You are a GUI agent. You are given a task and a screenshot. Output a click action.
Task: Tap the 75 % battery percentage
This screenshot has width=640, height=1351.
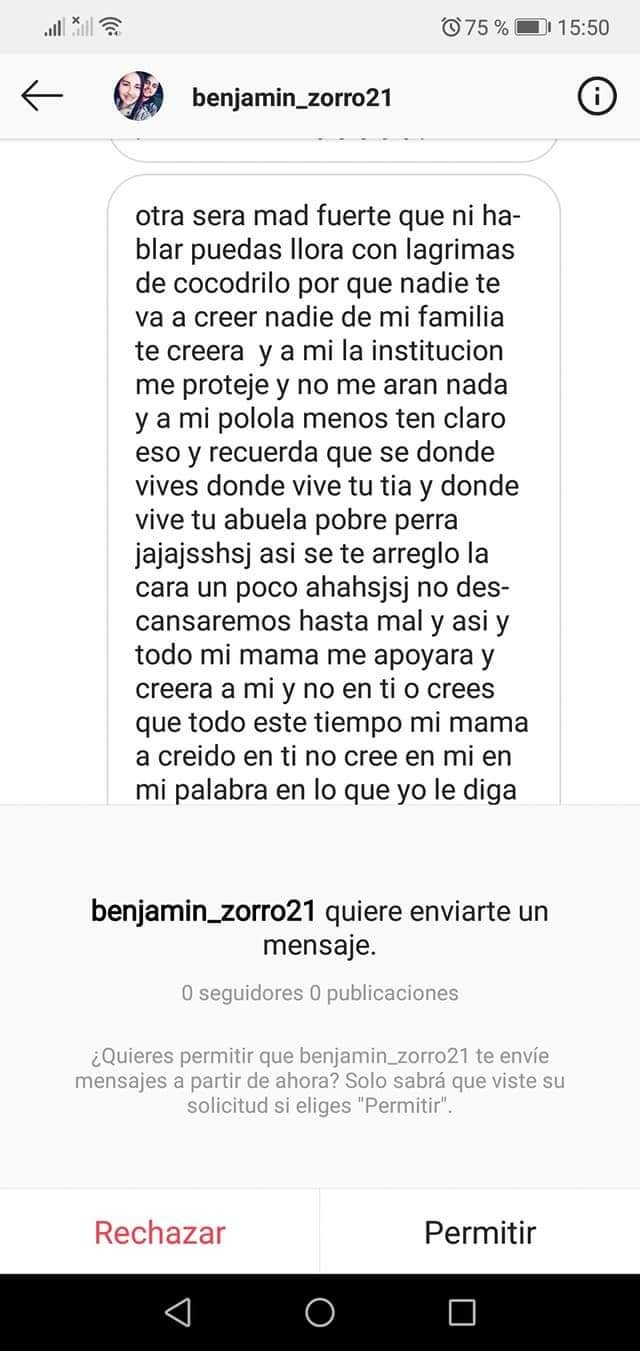(x=487, y=27)
